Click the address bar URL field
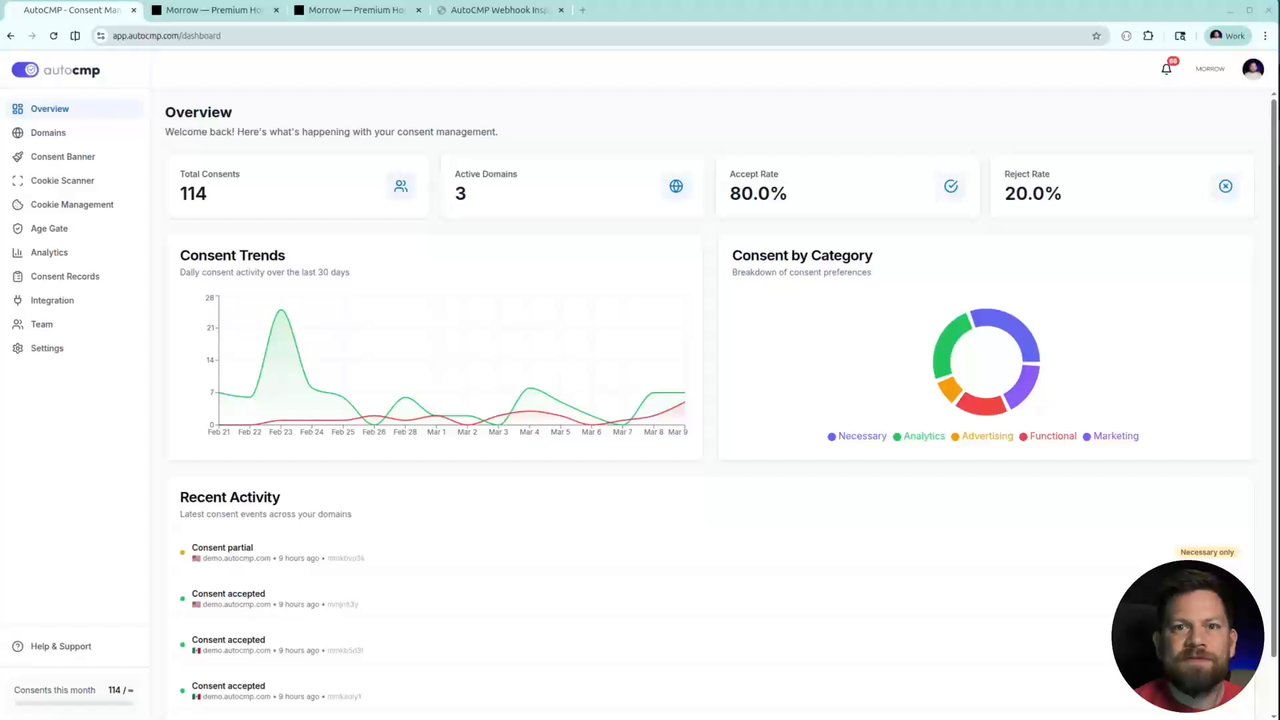 (x=598, y=36)
